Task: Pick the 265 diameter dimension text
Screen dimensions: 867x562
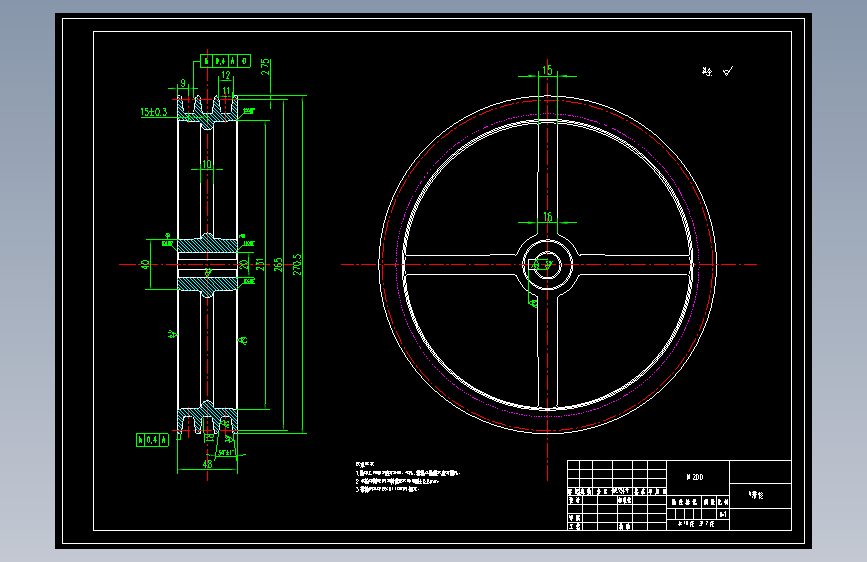Action: tap(278, 264)
